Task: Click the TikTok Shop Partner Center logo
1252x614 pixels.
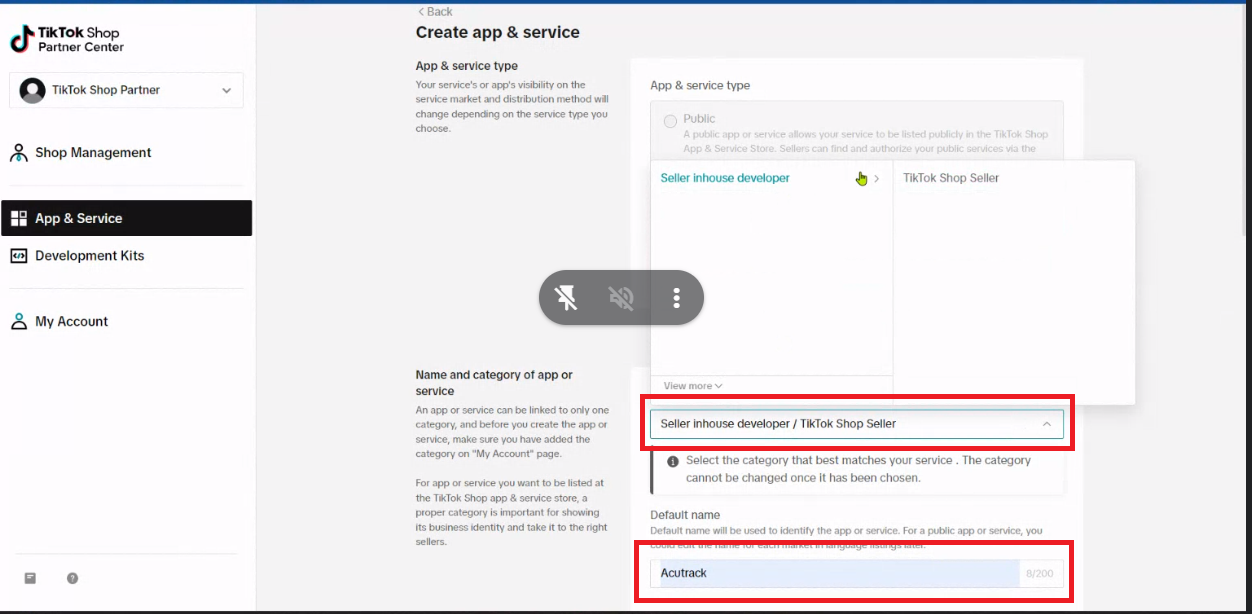Action: 67,39
